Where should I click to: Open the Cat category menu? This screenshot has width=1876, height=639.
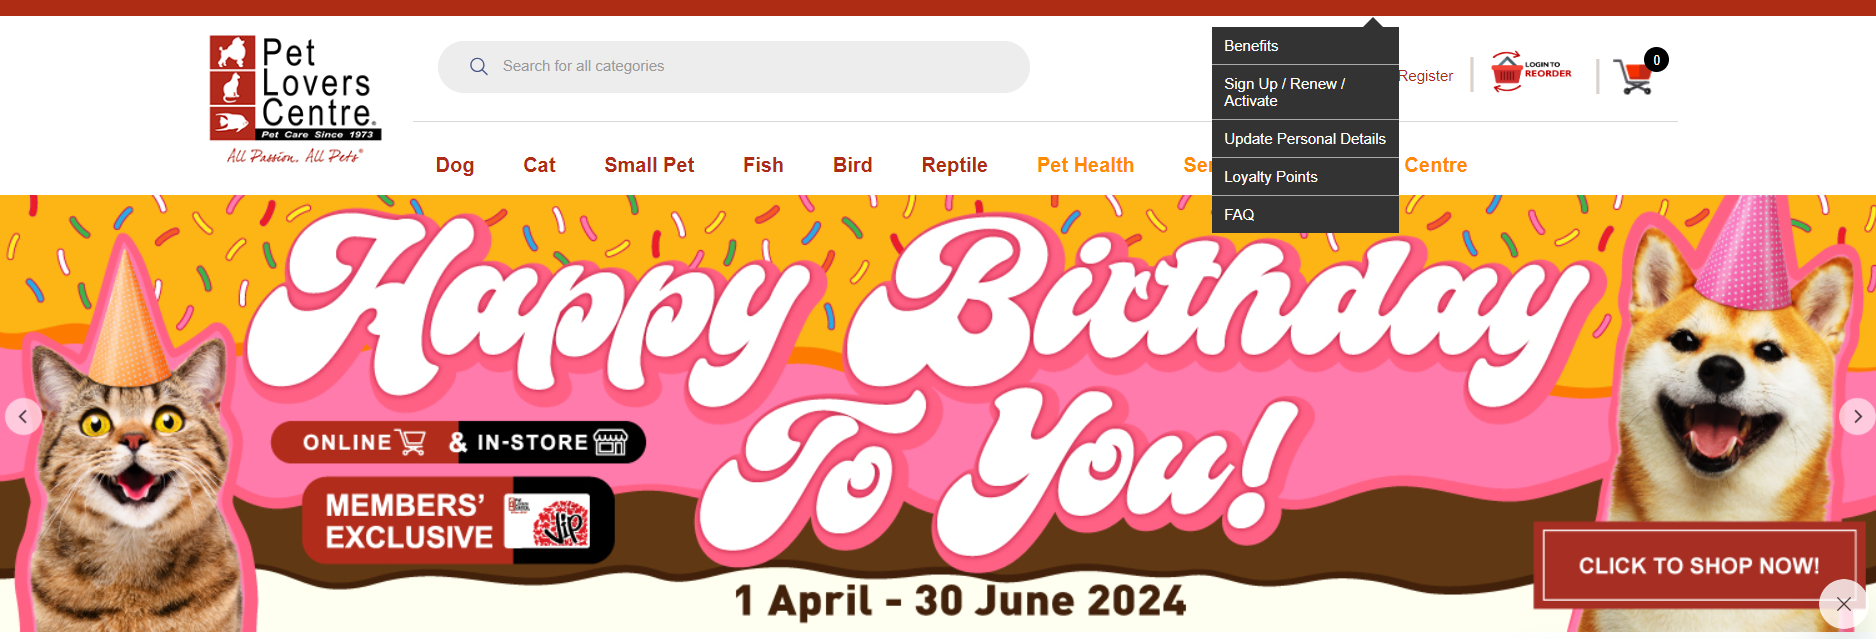[539, 165]
